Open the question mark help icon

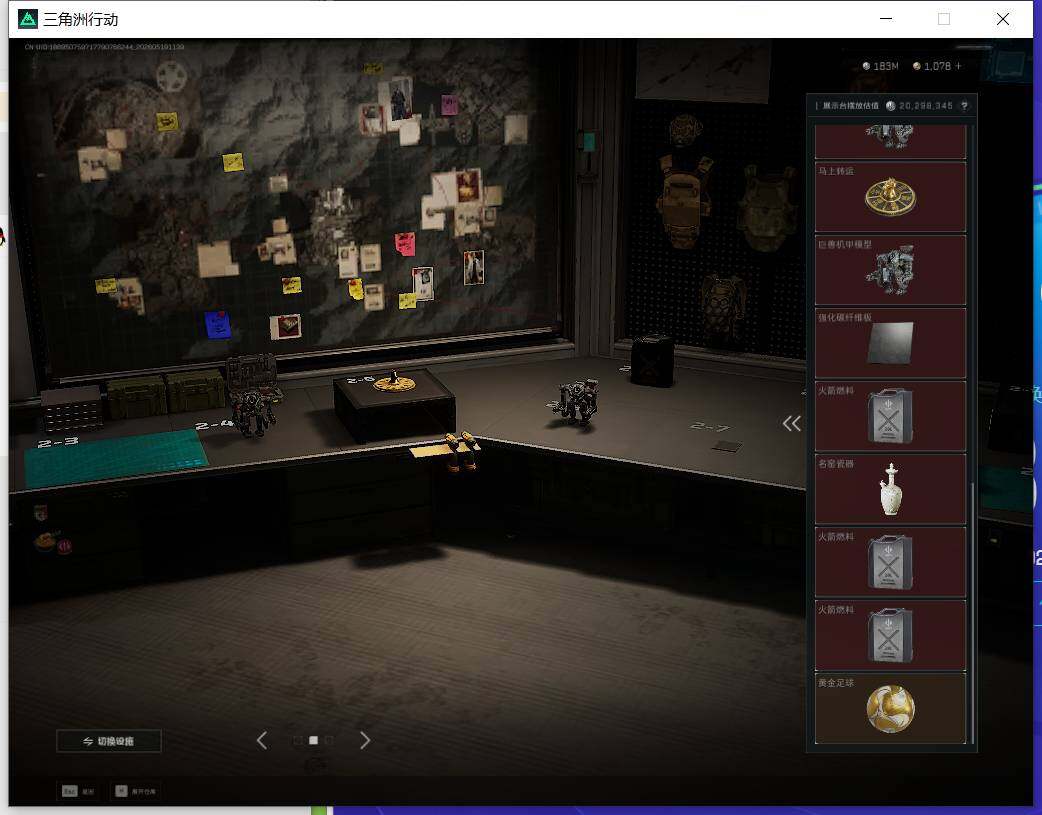pos(964,106)
